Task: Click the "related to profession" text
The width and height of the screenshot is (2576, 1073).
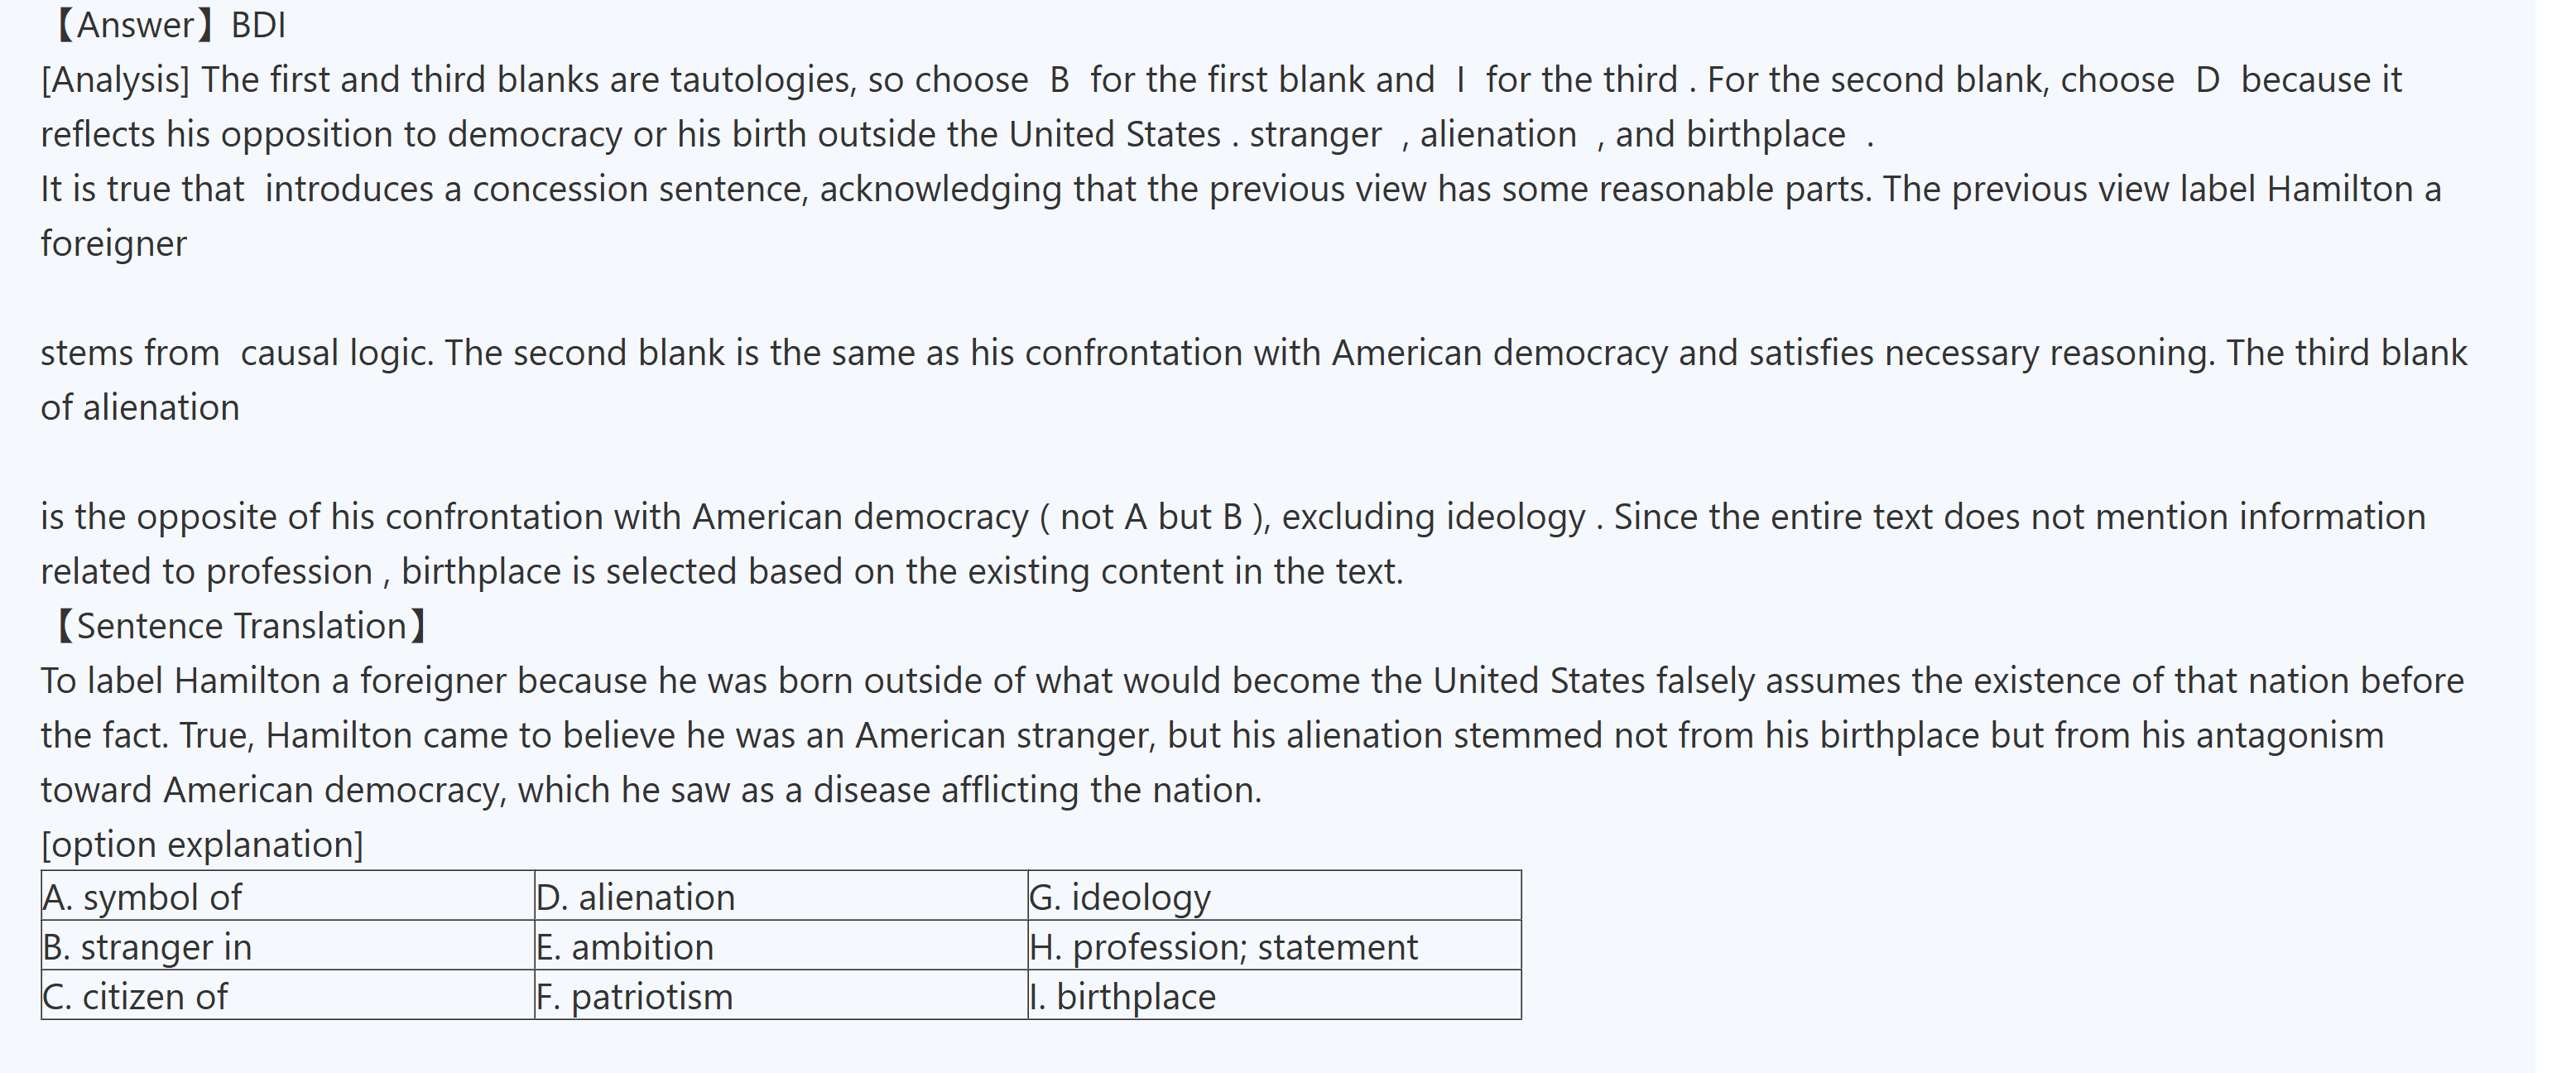Action: point(206,572)
